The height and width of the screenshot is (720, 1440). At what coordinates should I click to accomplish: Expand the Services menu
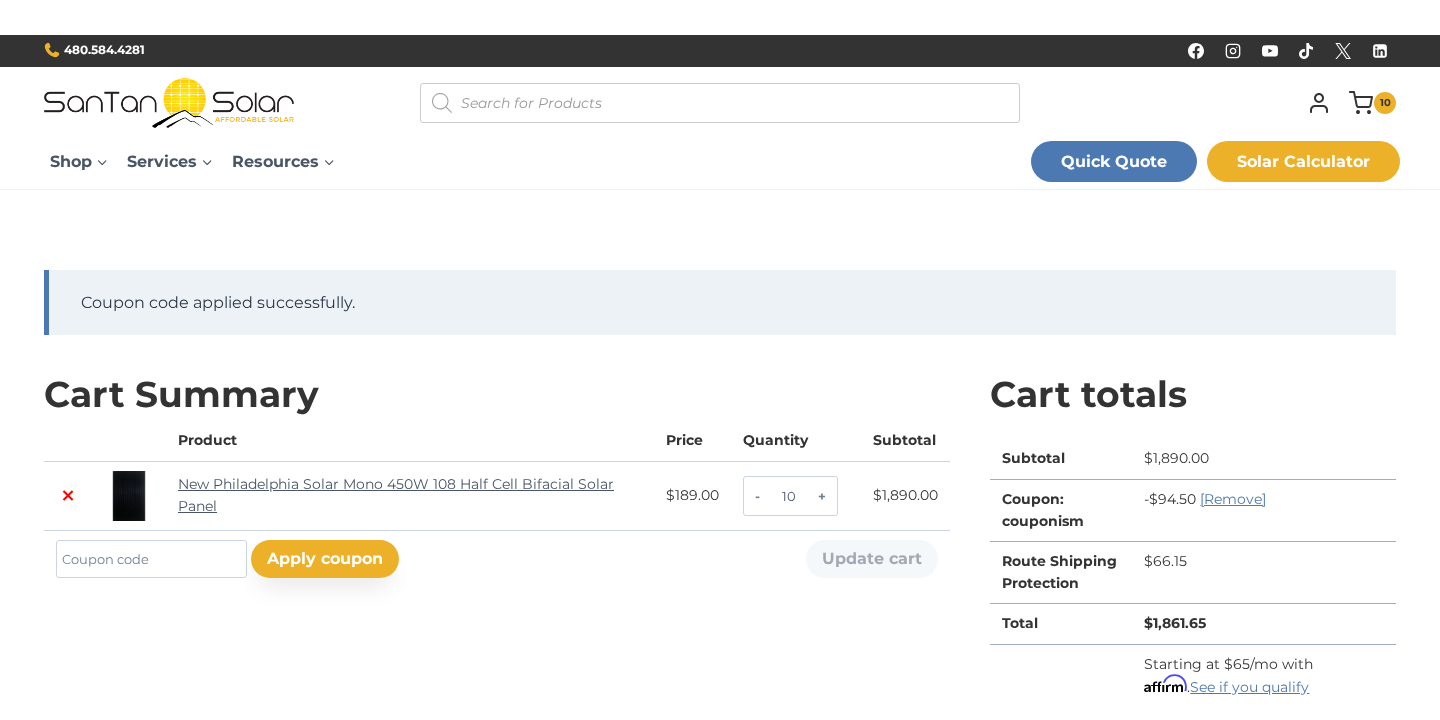click(x=169, y=162)
